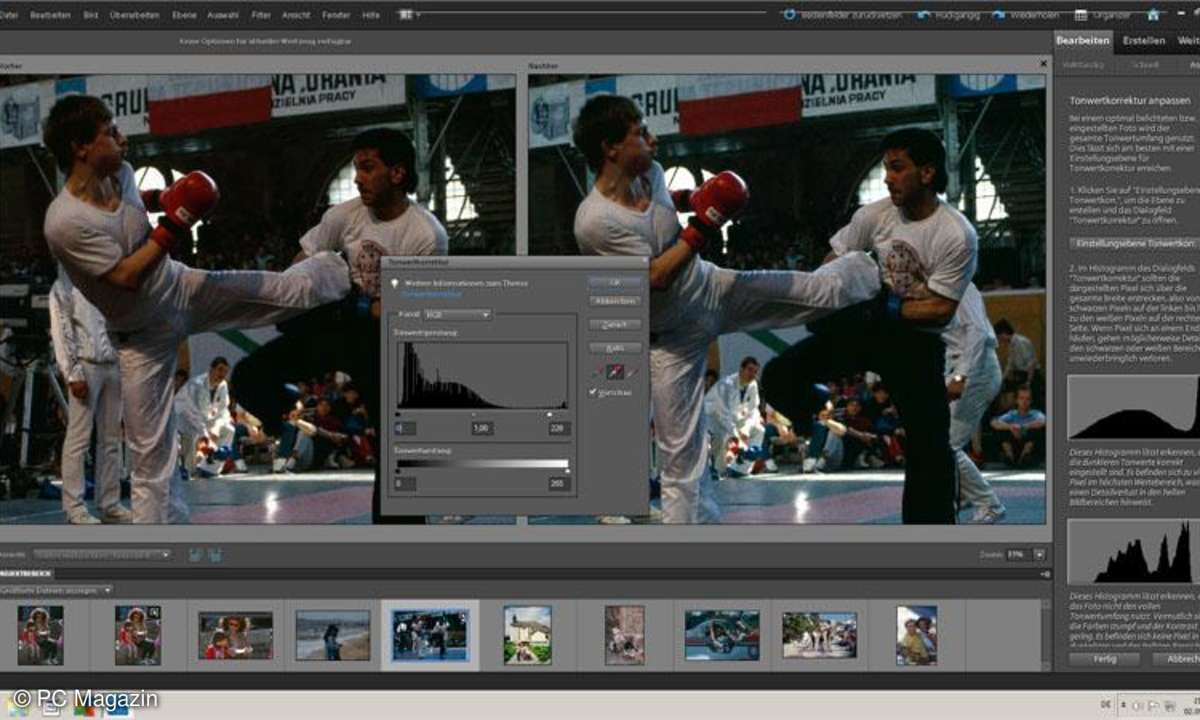This screenshot has height=720, width=1200.
Task: Open the Geöffnete Dateien anzeigen dropdown
Action: (x=57, y=591)
